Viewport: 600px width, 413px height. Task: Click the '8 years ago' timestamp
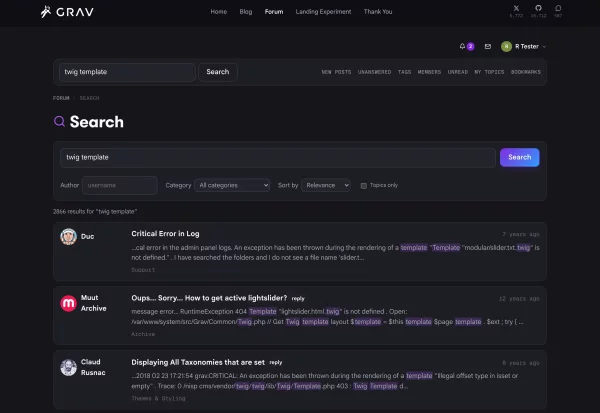(521, 363)
